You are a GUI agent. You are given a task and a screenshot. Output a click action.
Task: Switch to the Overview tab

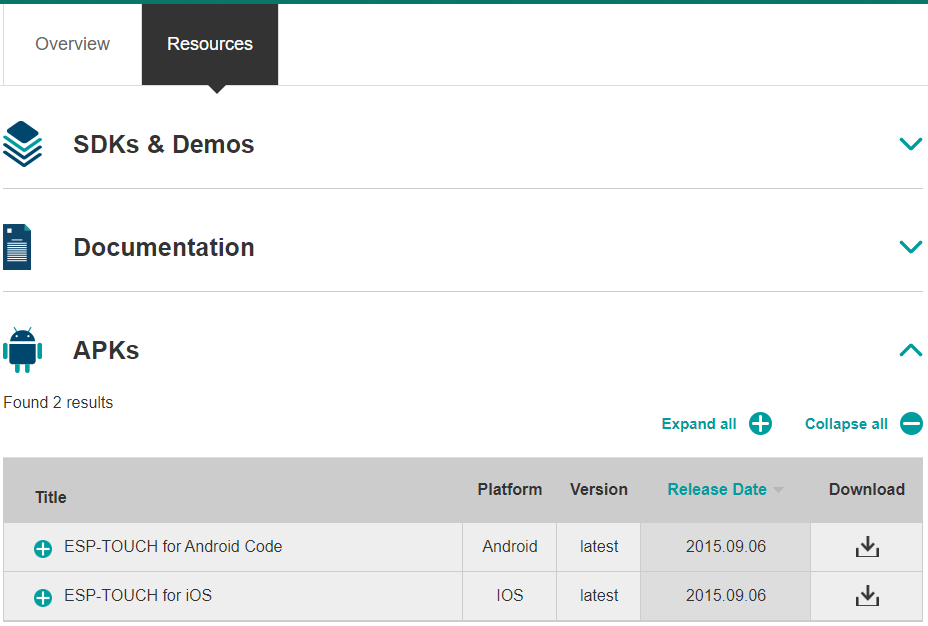point(72,44)
